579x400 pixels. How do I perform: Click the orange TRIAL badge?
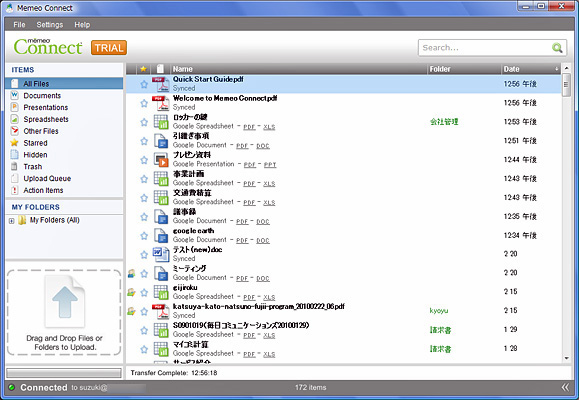pyautogui.click(x=109, y=48)
